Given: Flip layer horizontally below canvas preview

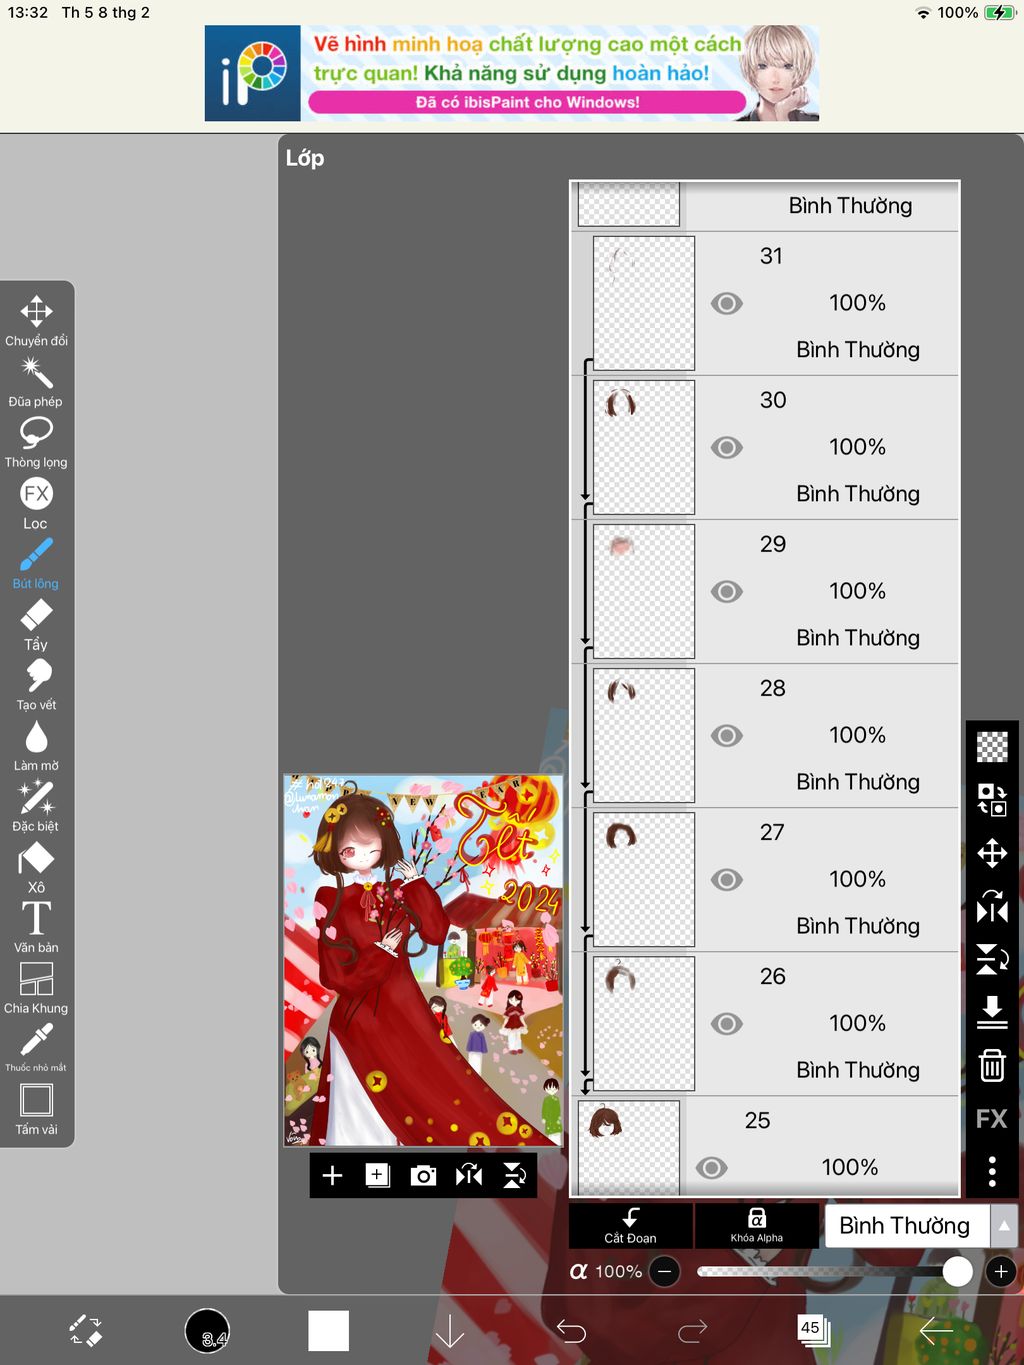Looking at the screenshot, I should 469,1175.
